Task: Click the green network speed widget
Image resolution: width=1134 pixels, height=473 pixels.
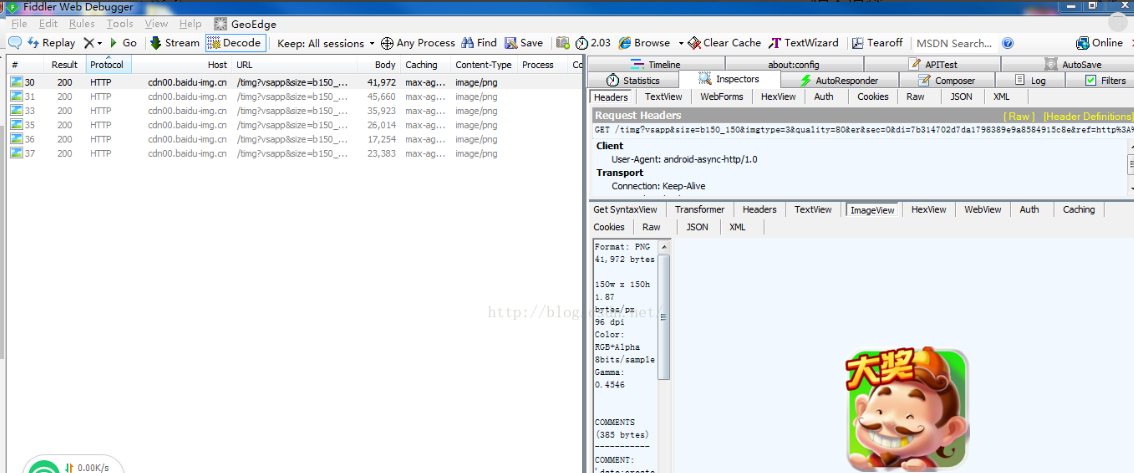Action: (72, 465)
